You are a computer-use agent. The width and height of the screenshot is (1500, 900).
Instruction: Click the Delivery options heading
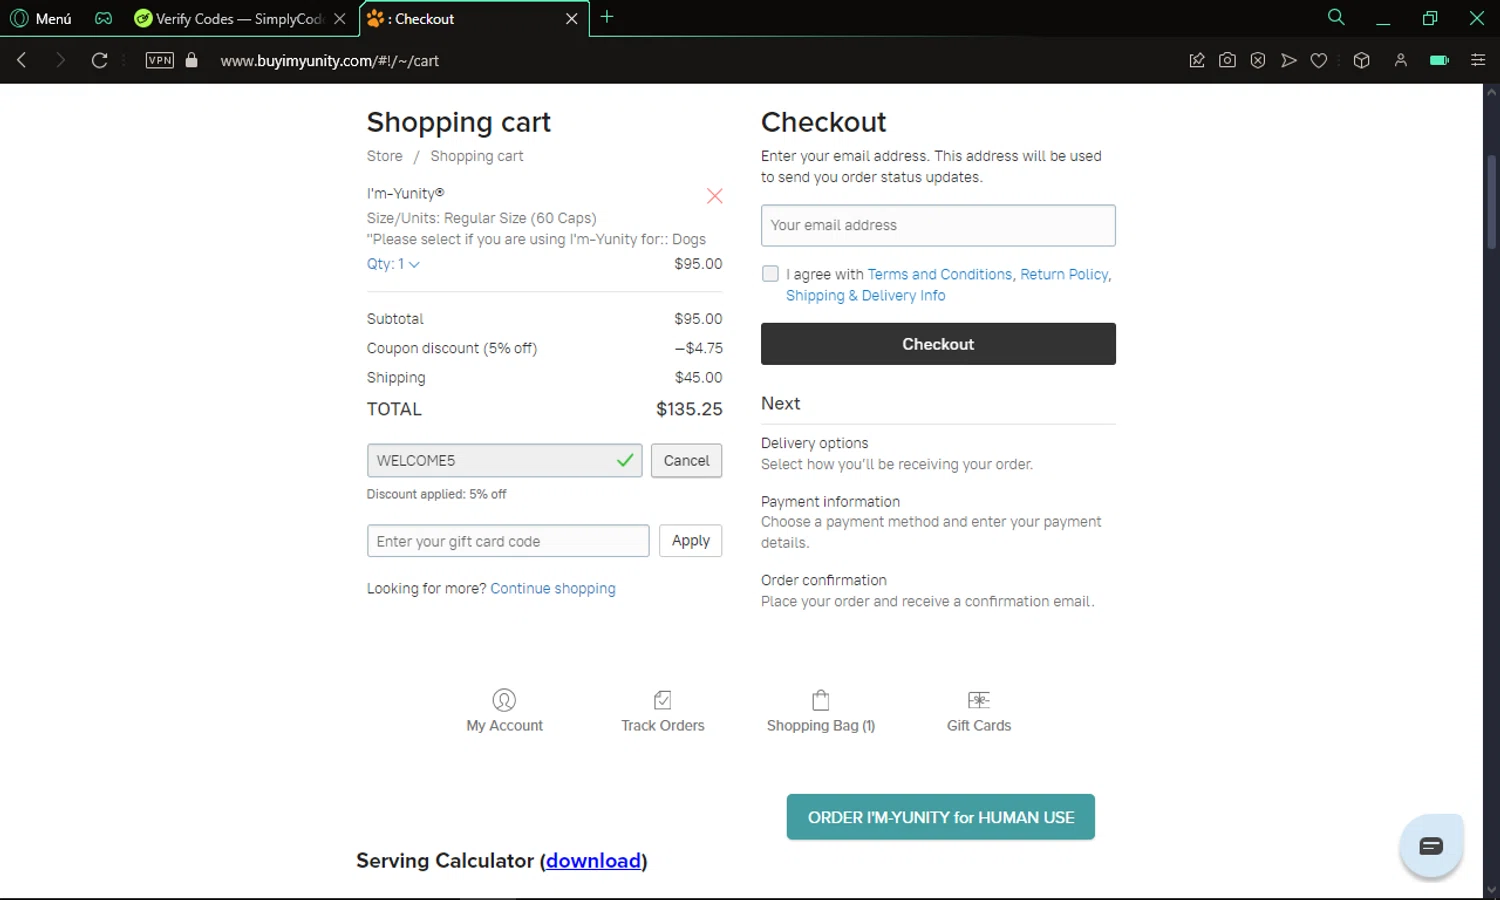pos(814,443)
